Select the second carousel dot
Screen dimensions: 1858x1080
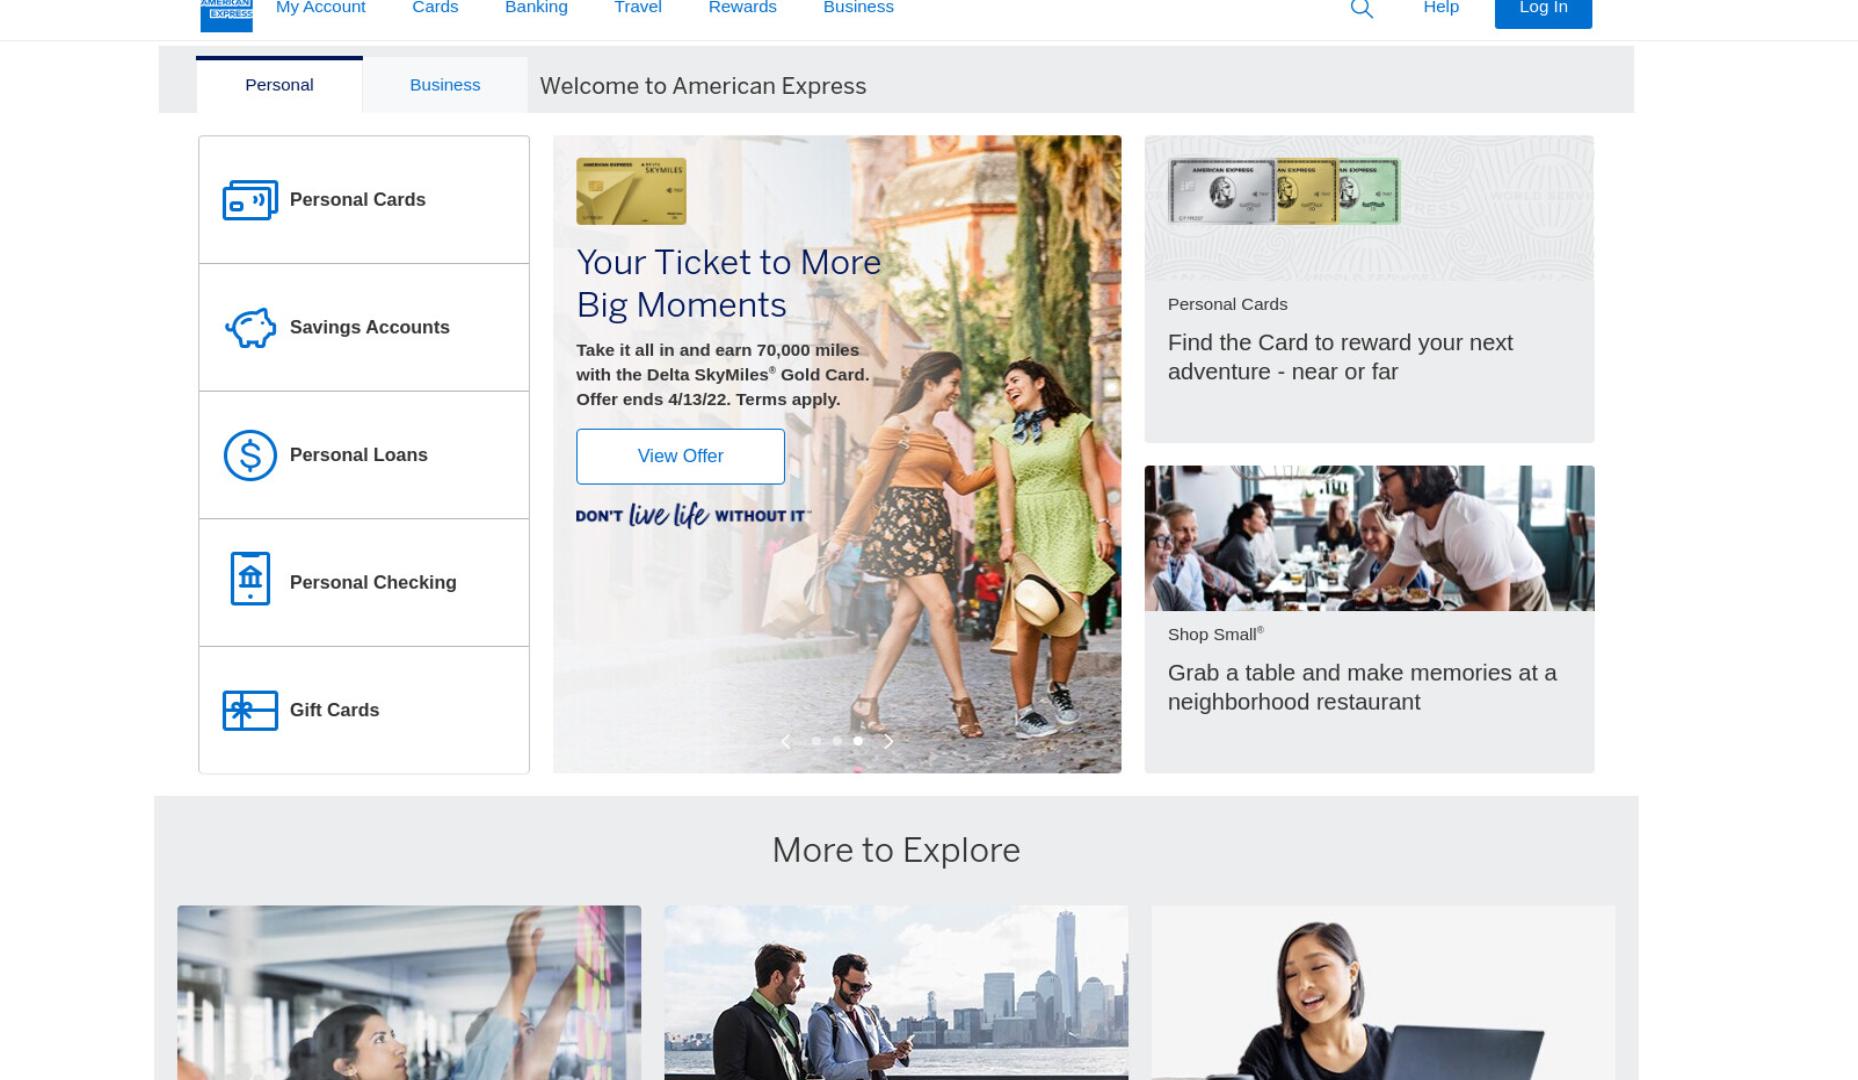[x=837, y=741]
